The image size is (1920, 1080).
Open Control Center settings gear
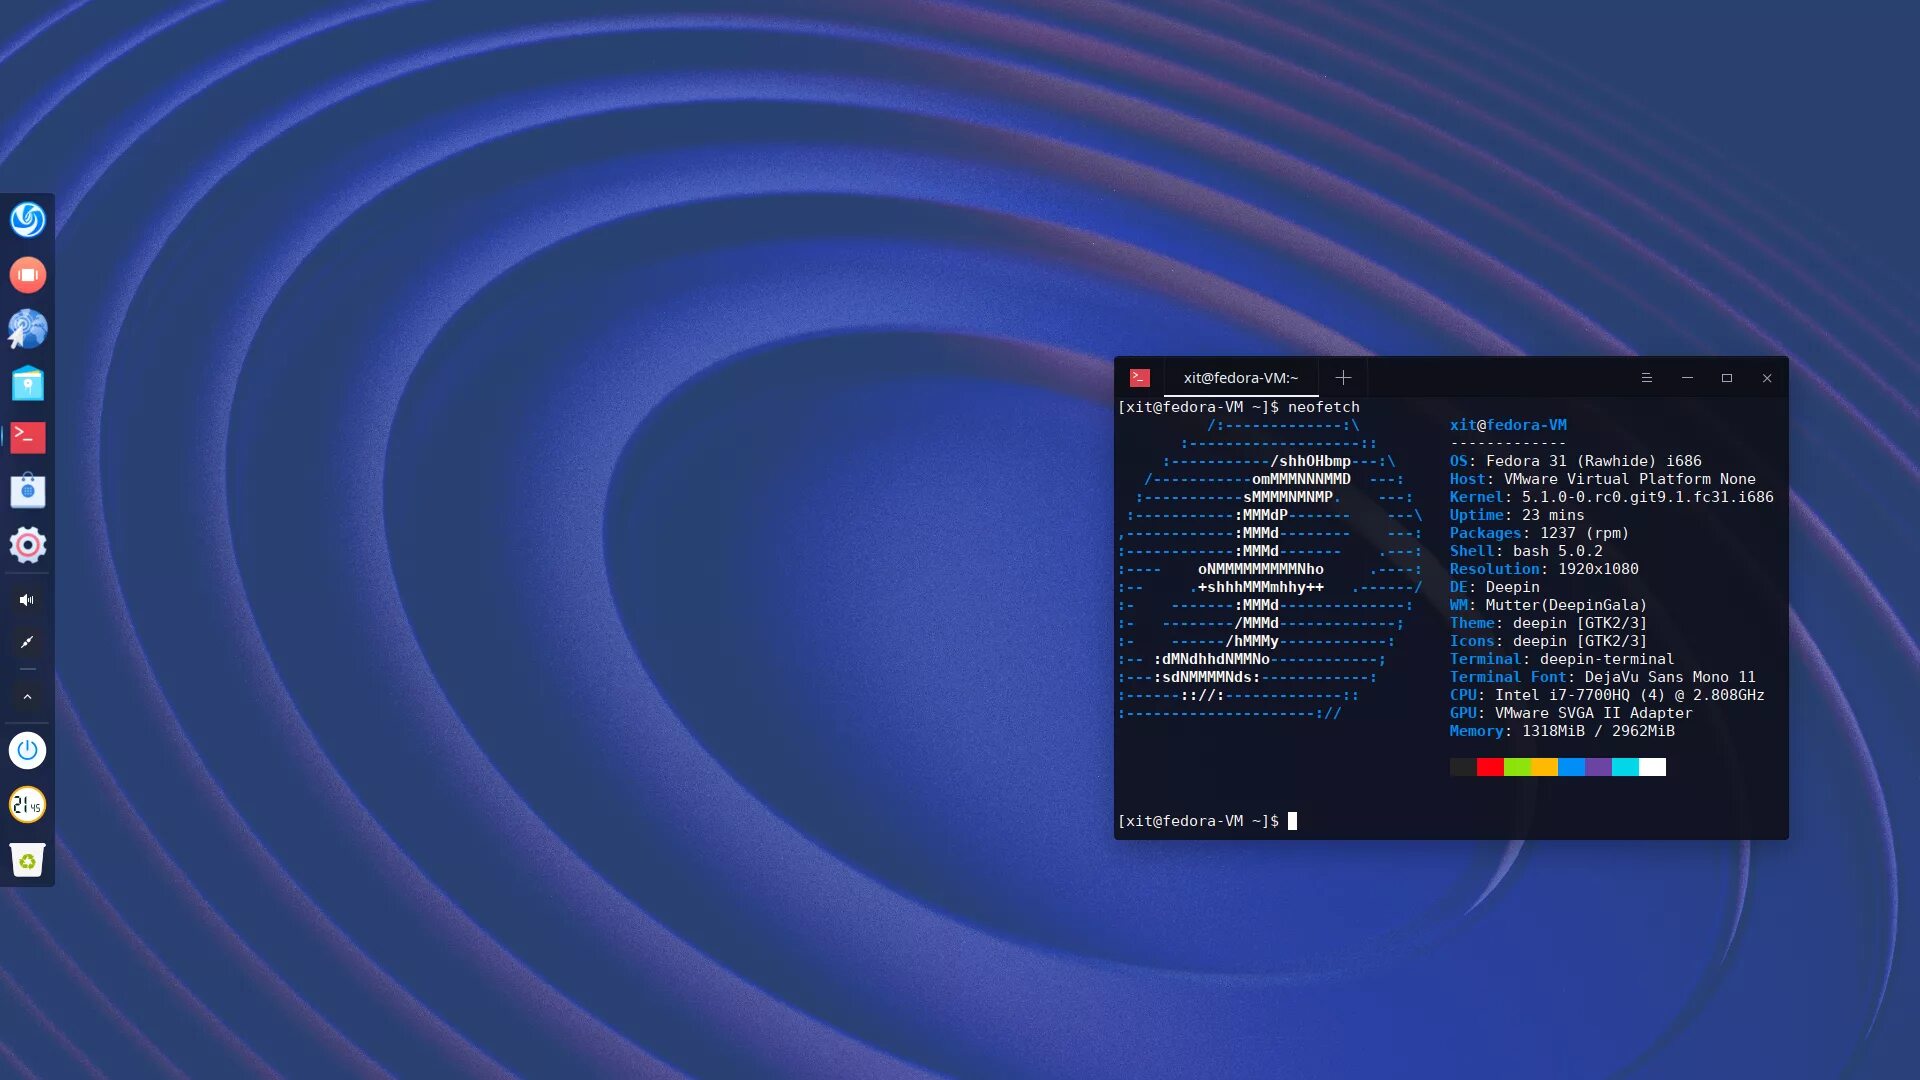click(x=27, y=545)
